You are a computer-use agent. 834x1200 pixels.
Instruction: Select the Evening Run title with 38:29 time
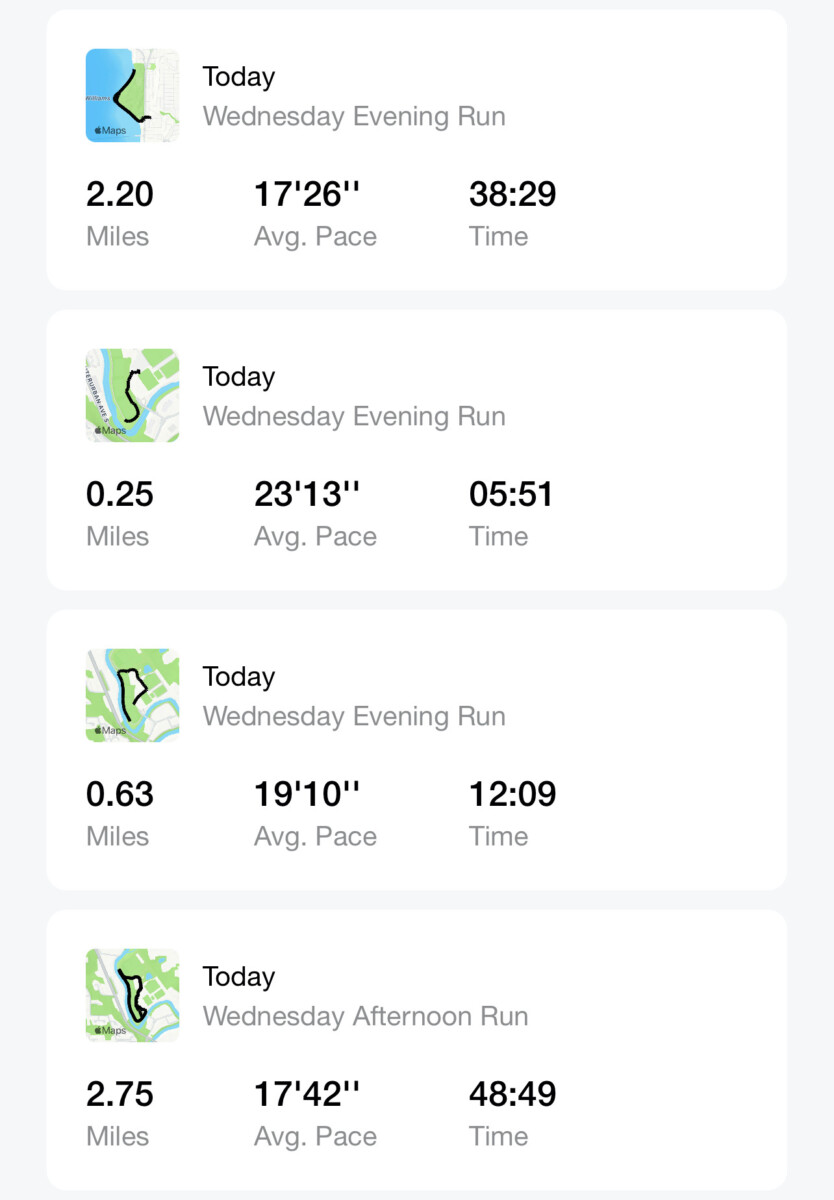pyautogui.click(x=354, y=117)
